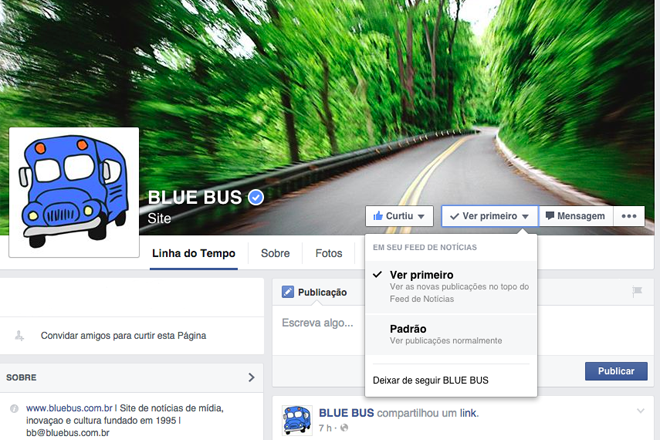Switch to the Fotos tab
The width and height of the screenshot is (660, 440).
coord(329,253)
